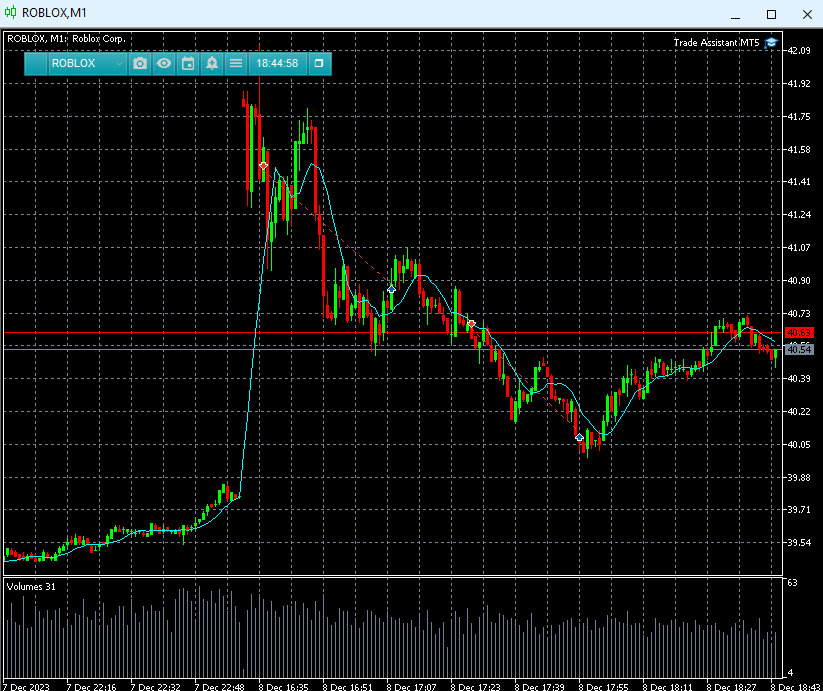The height and width of the screenshot is (691, 823).
Task: Open the Trade Assistant hamburger menu
Action: click(x=235, y=63)
